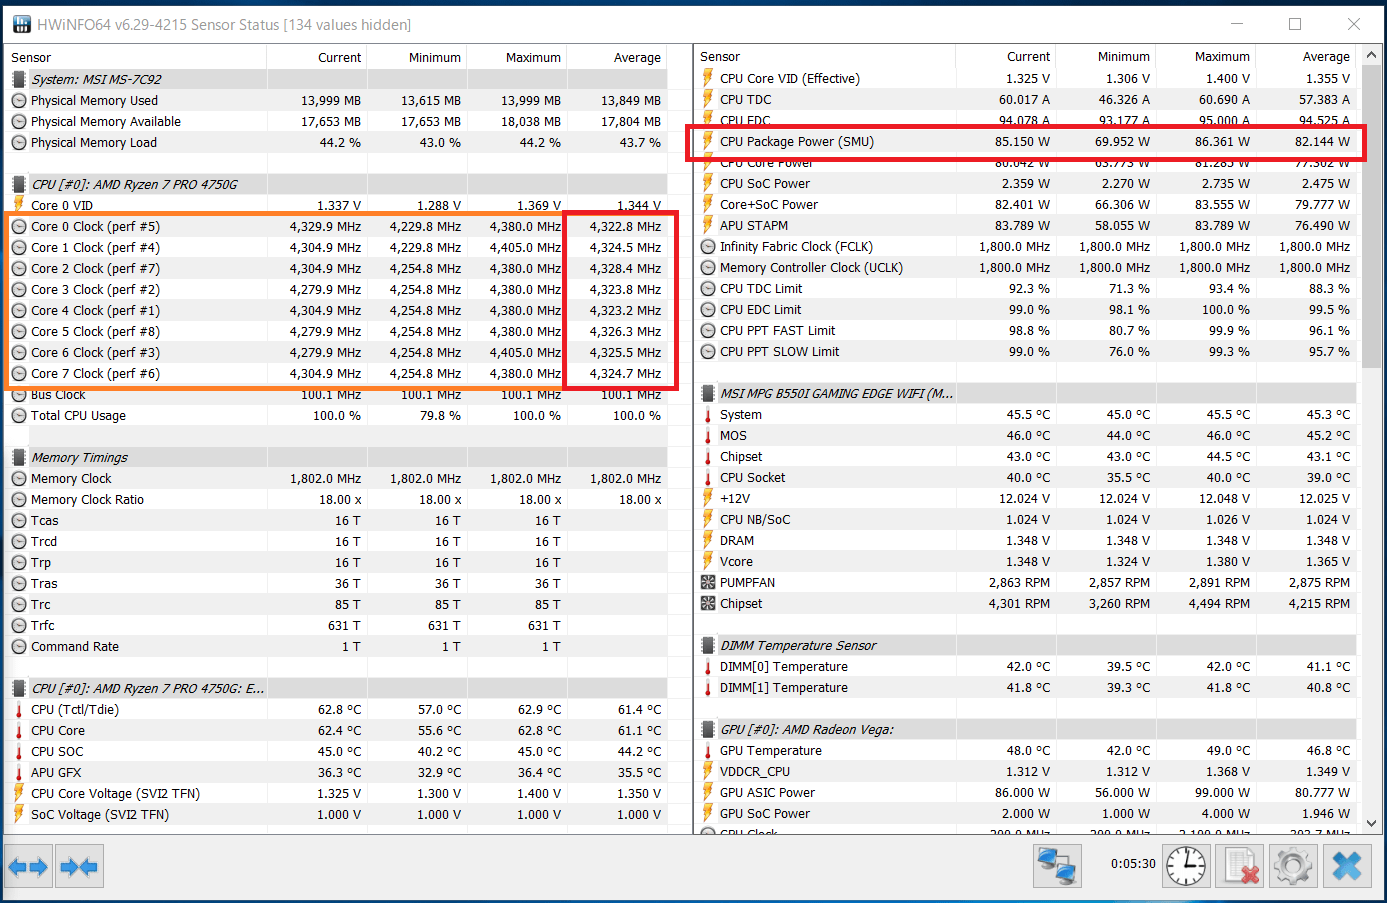Select the Vcore row
The height and width of the screenshot is (903, 1387).
1026,561
